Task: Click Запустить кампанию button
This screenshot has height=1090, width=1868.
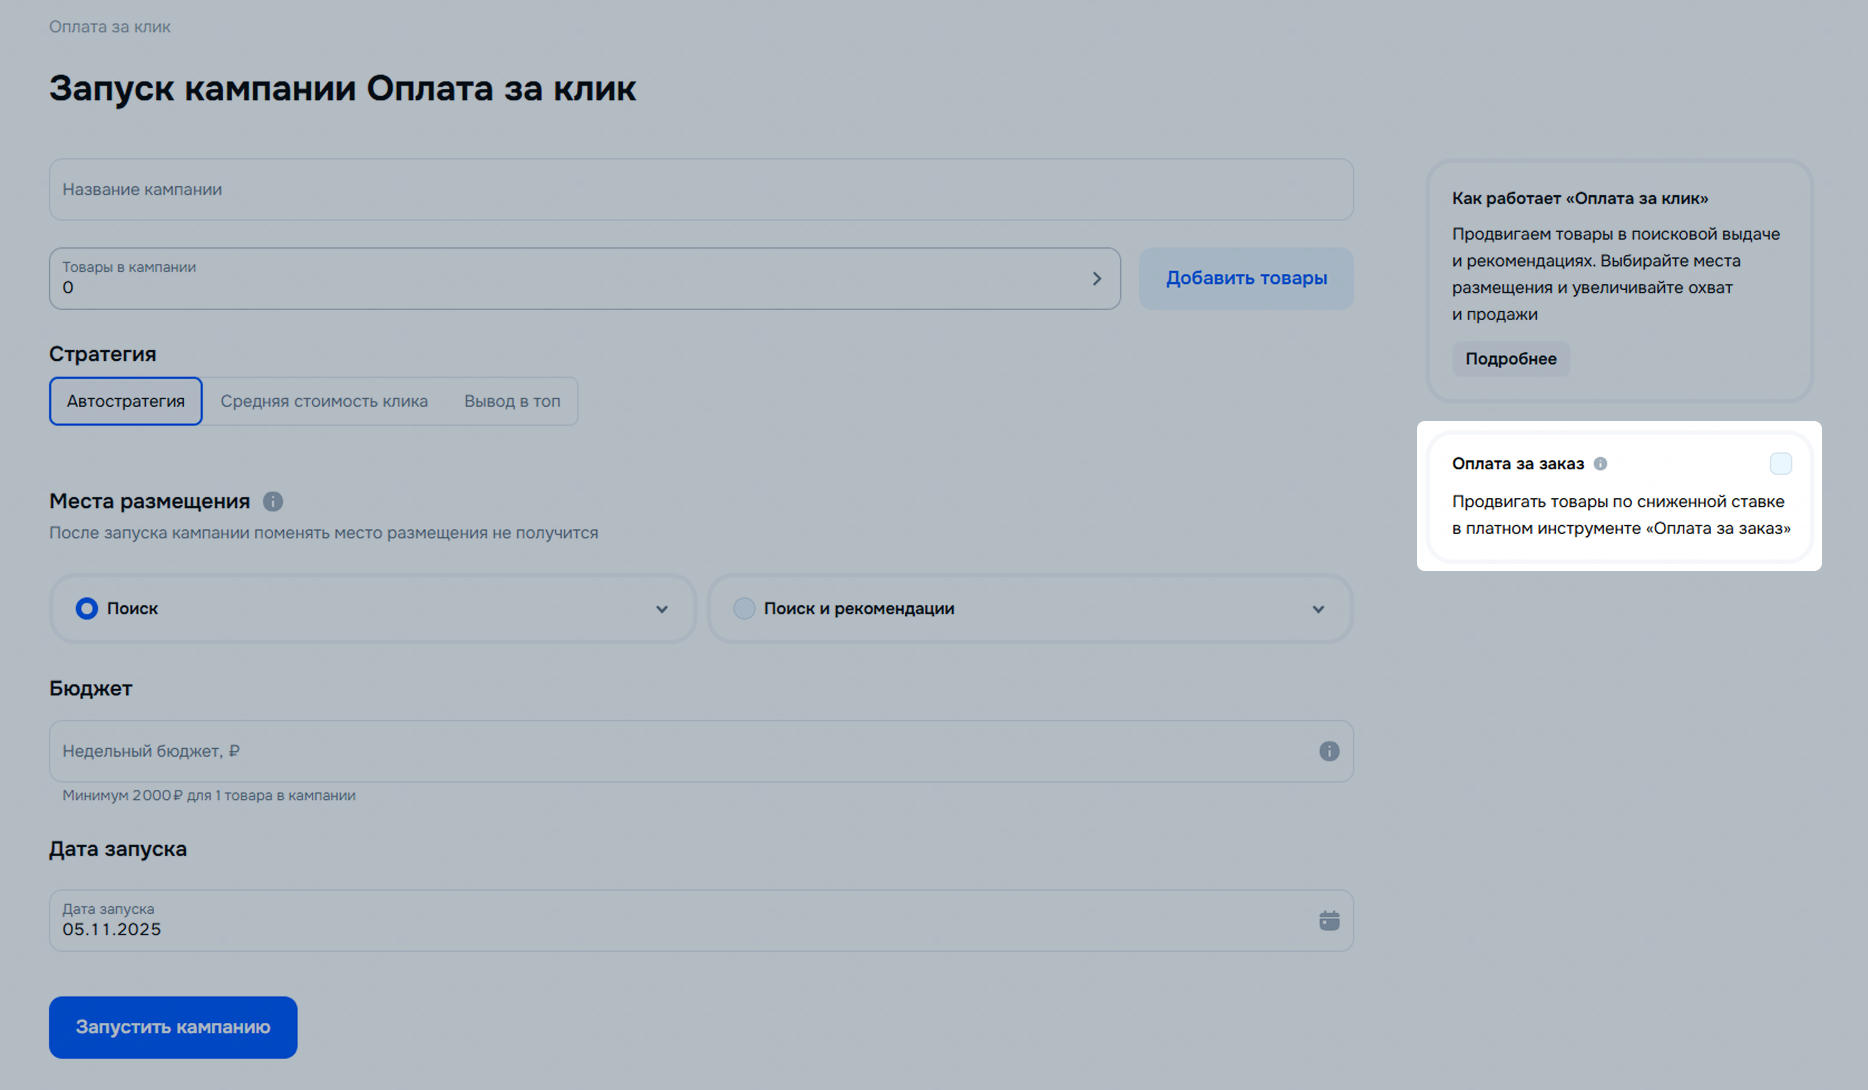Action: pyautogui.click(x=173, y=1027)
